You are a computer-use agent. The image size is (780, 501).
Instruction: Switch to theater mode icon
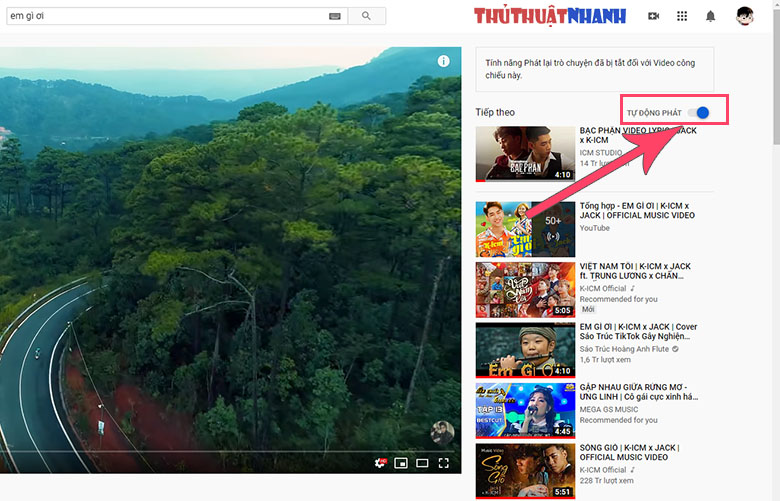tap(422, 463)
